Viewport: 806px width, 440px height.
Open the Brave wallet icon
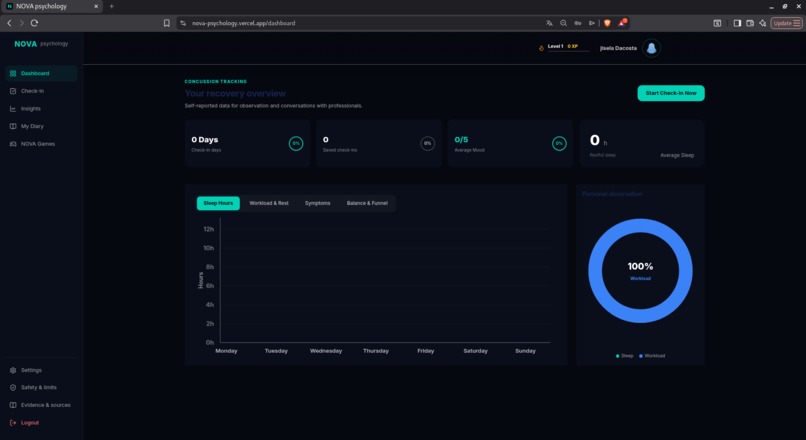pos(750,23)
